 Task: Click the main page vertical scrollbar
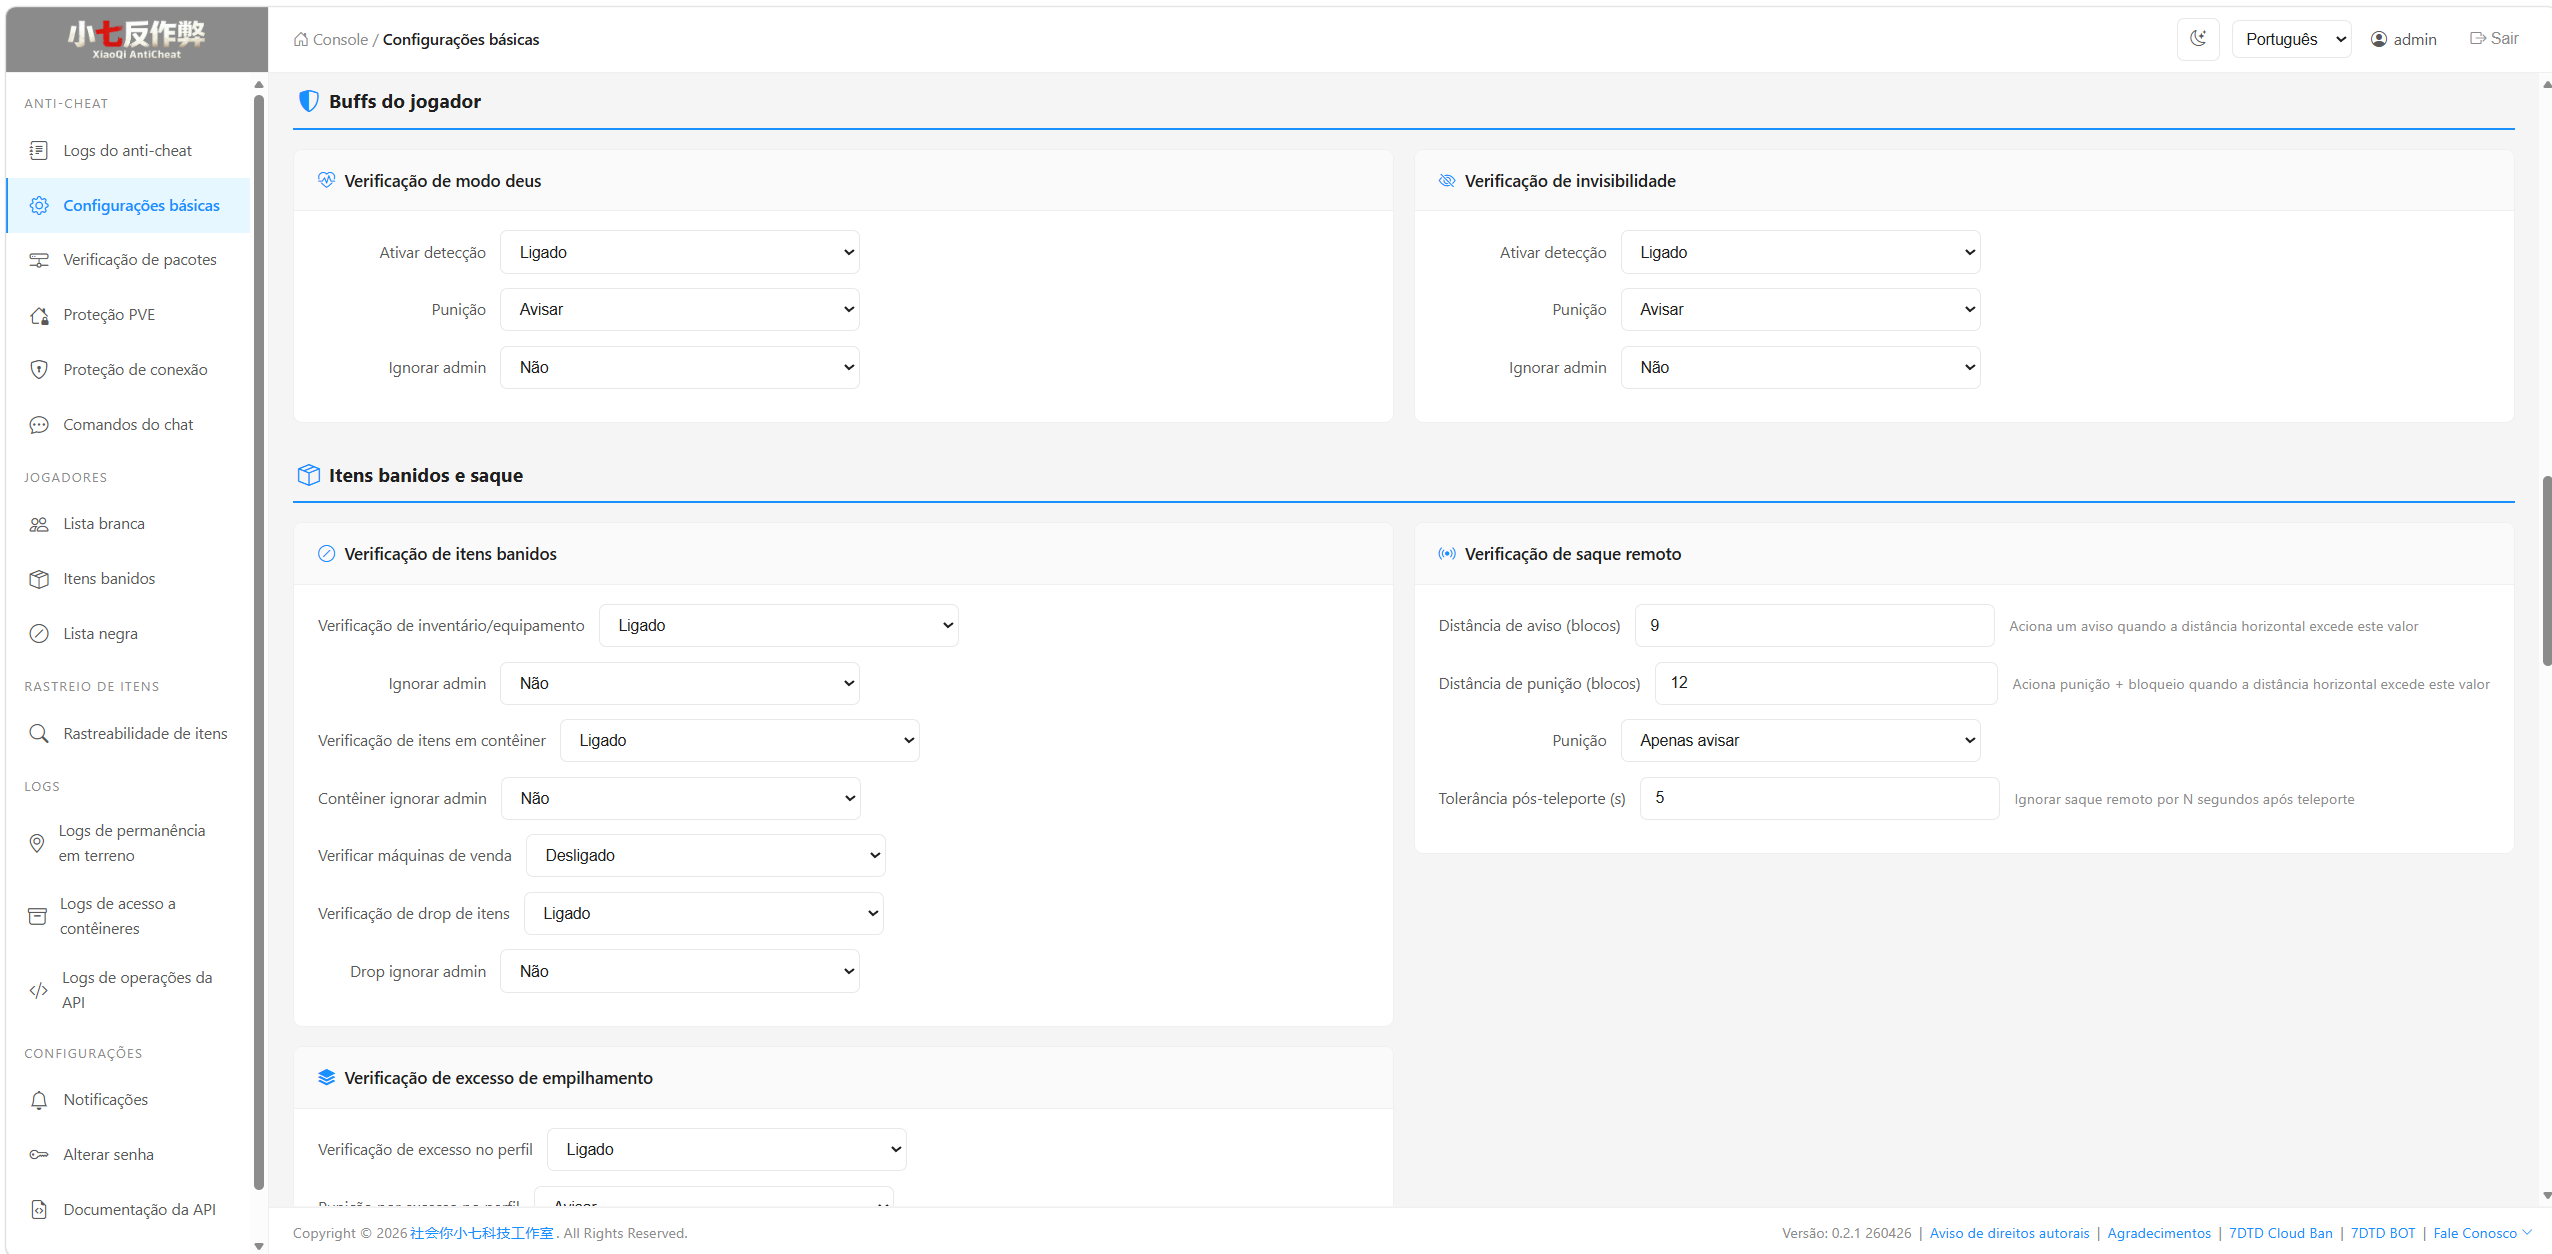2546,570
